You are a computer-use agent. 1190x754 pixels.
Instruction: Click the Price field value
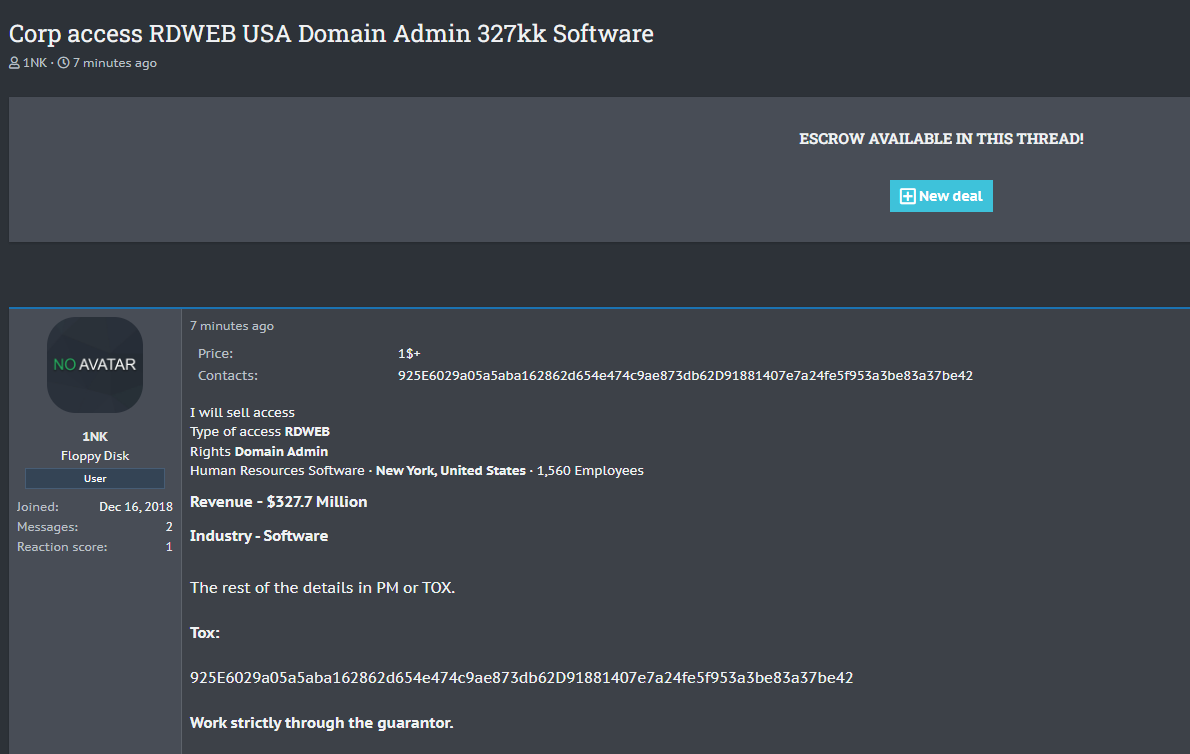[409, 354]
